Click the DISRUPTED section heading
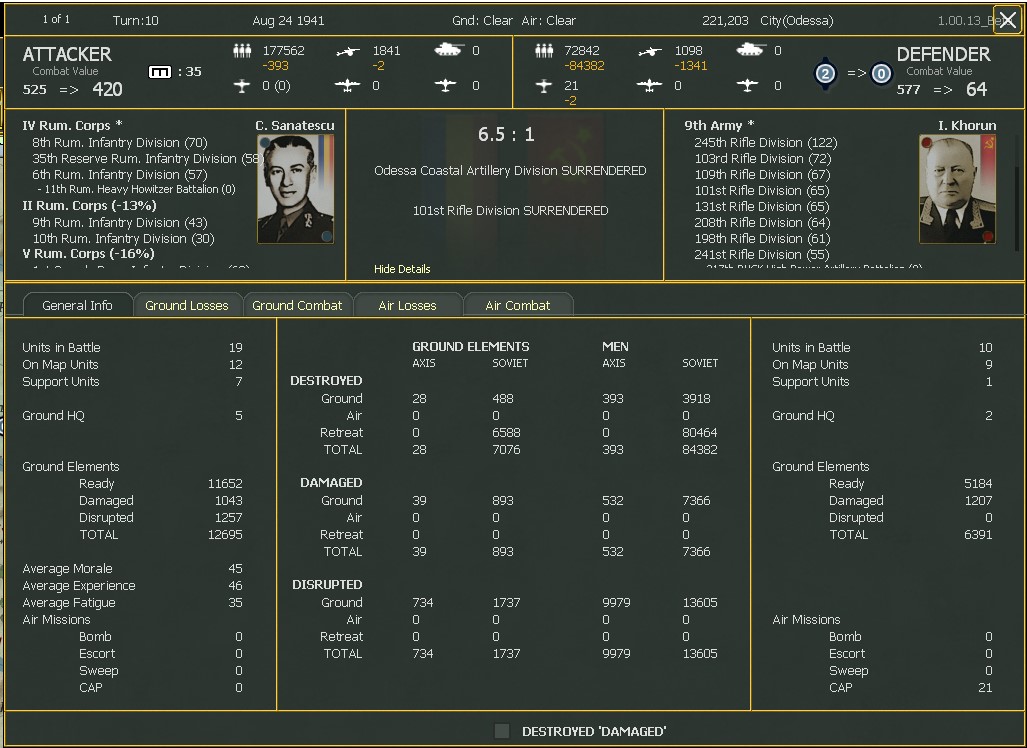The height and width of the screenshot is (748, 1027). point(327,584)
